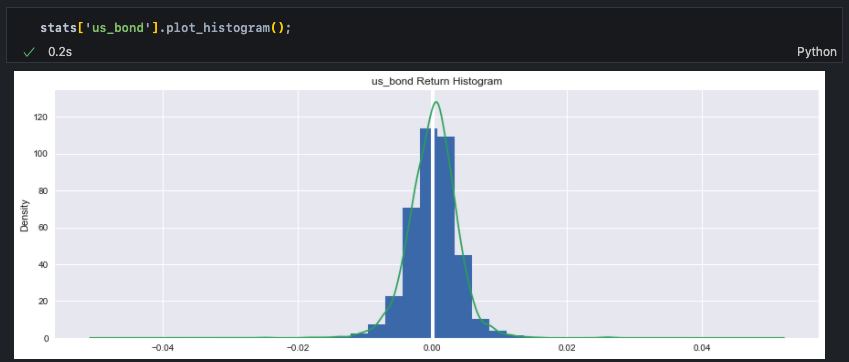Open the Python language mode selector
This screenshot has width=849, height=362.
click(817, 52)
